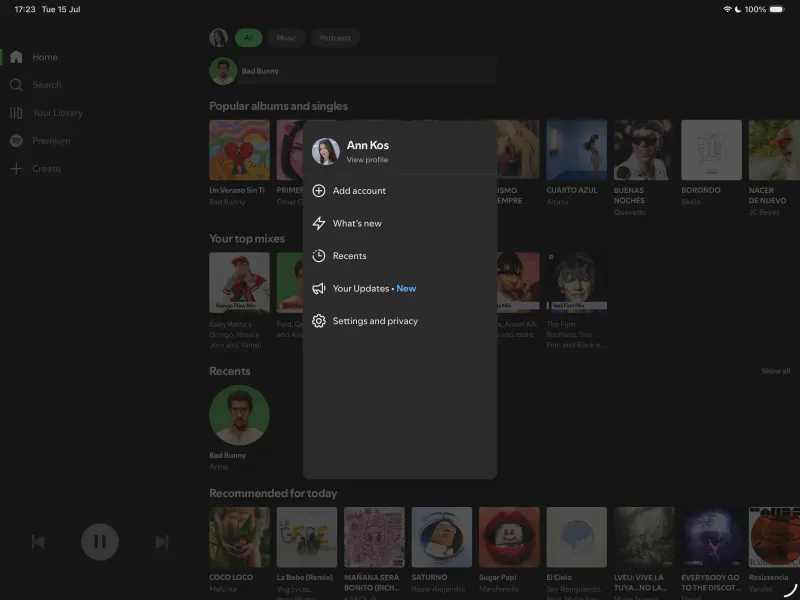Click the Premium Spotify logo icon
Screen dimensions: 800x600
point(16,141)
